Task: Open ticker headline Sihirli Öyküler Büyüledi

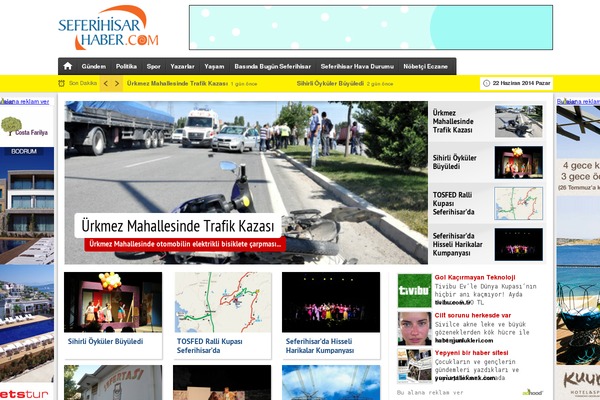Action: [x=330, y=83]
